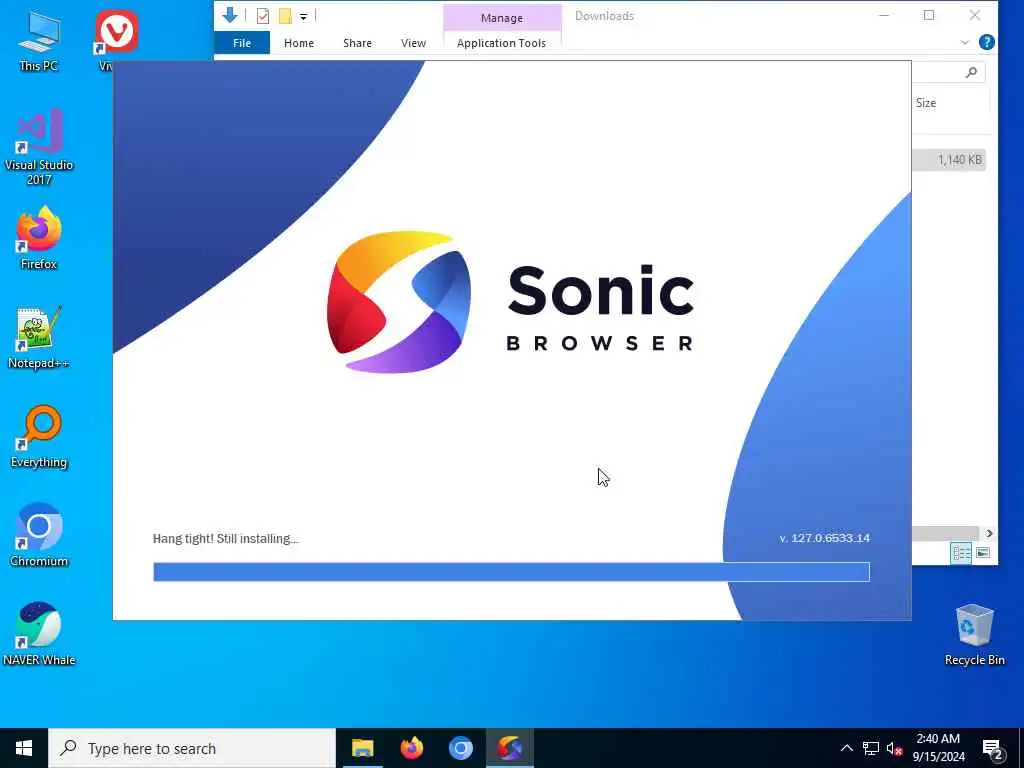The width and height of the screenshot is (1024, 768).
Task: Switch to View ribbon tab
Action: pos(413,43)
